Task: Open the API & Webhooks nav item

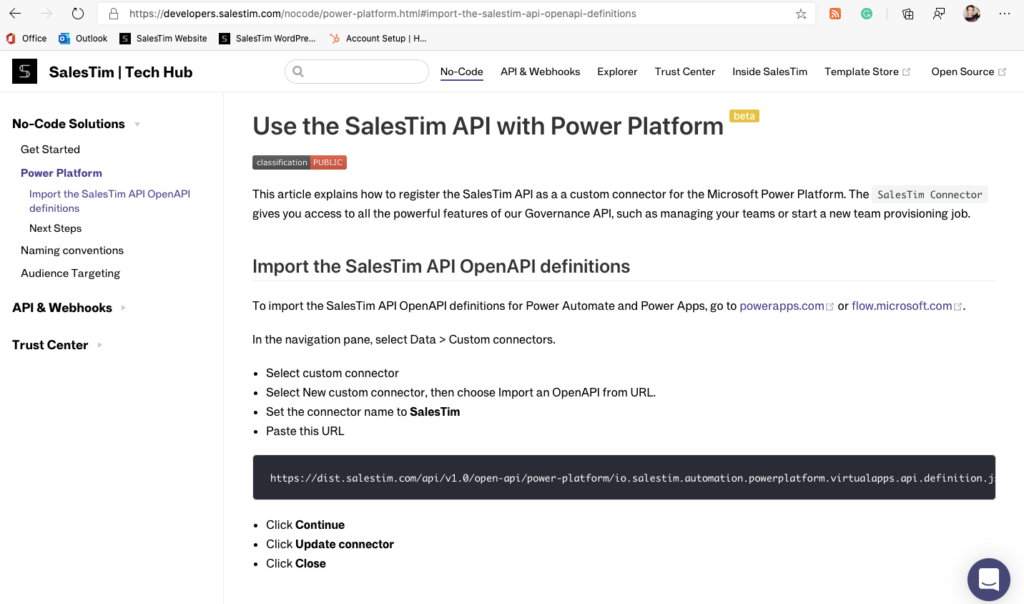Action: pos(540,72)
